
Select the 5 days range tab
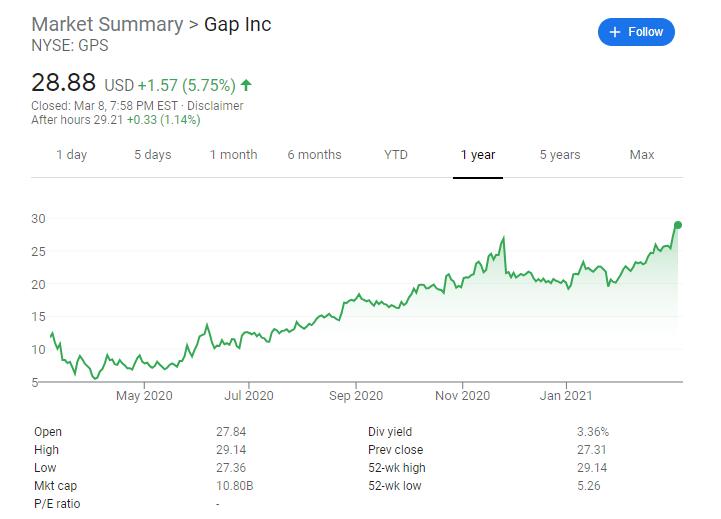tap(152, 155)
